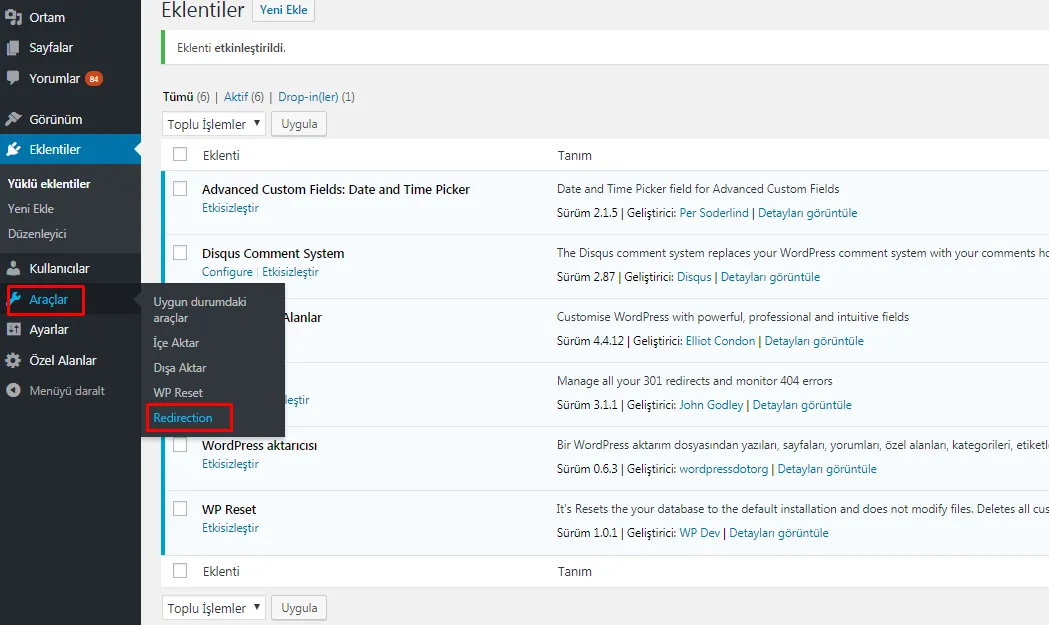Select WP Reset from Araçlar submenu
The width and height of the screenshot is (1049, 625).
(x=178, y=393)
